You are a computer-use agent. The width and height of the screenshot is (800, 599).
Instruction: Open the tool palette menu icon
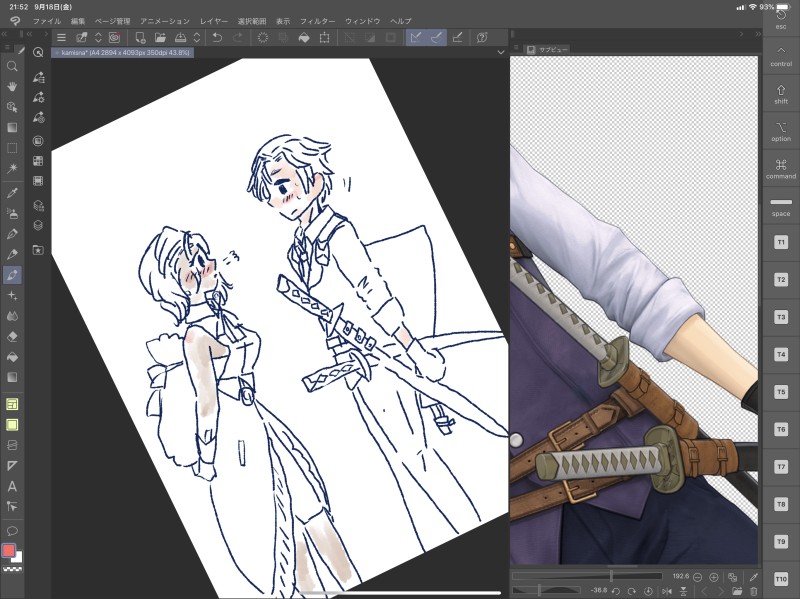click(x=7, y=48)
